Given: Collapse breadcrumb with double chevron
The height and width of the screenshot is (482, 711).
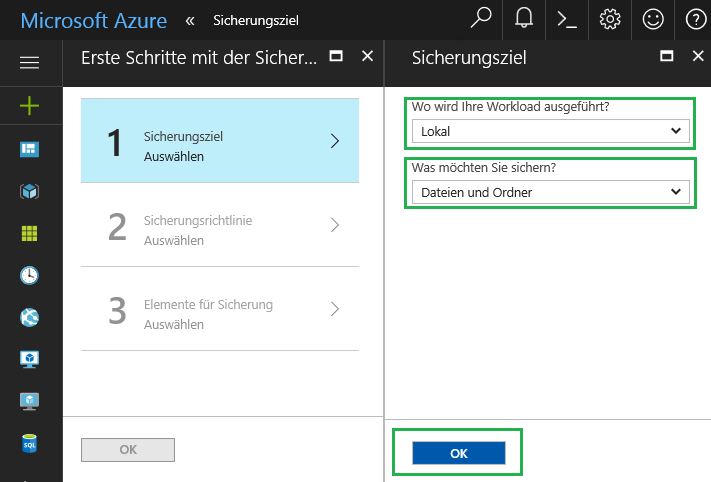Looking at the screenshot, I should [190, 20].
